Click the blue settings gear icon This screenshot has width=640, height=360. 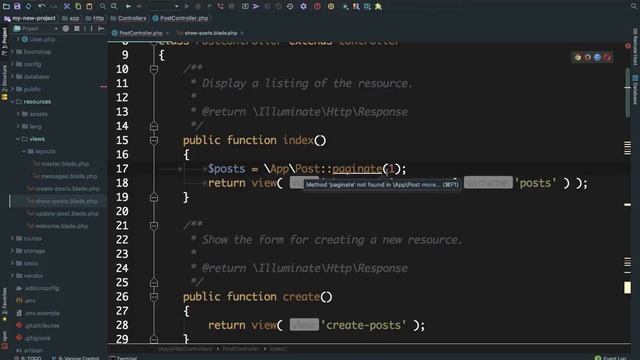pyautogui.click(x=303, y=6)
